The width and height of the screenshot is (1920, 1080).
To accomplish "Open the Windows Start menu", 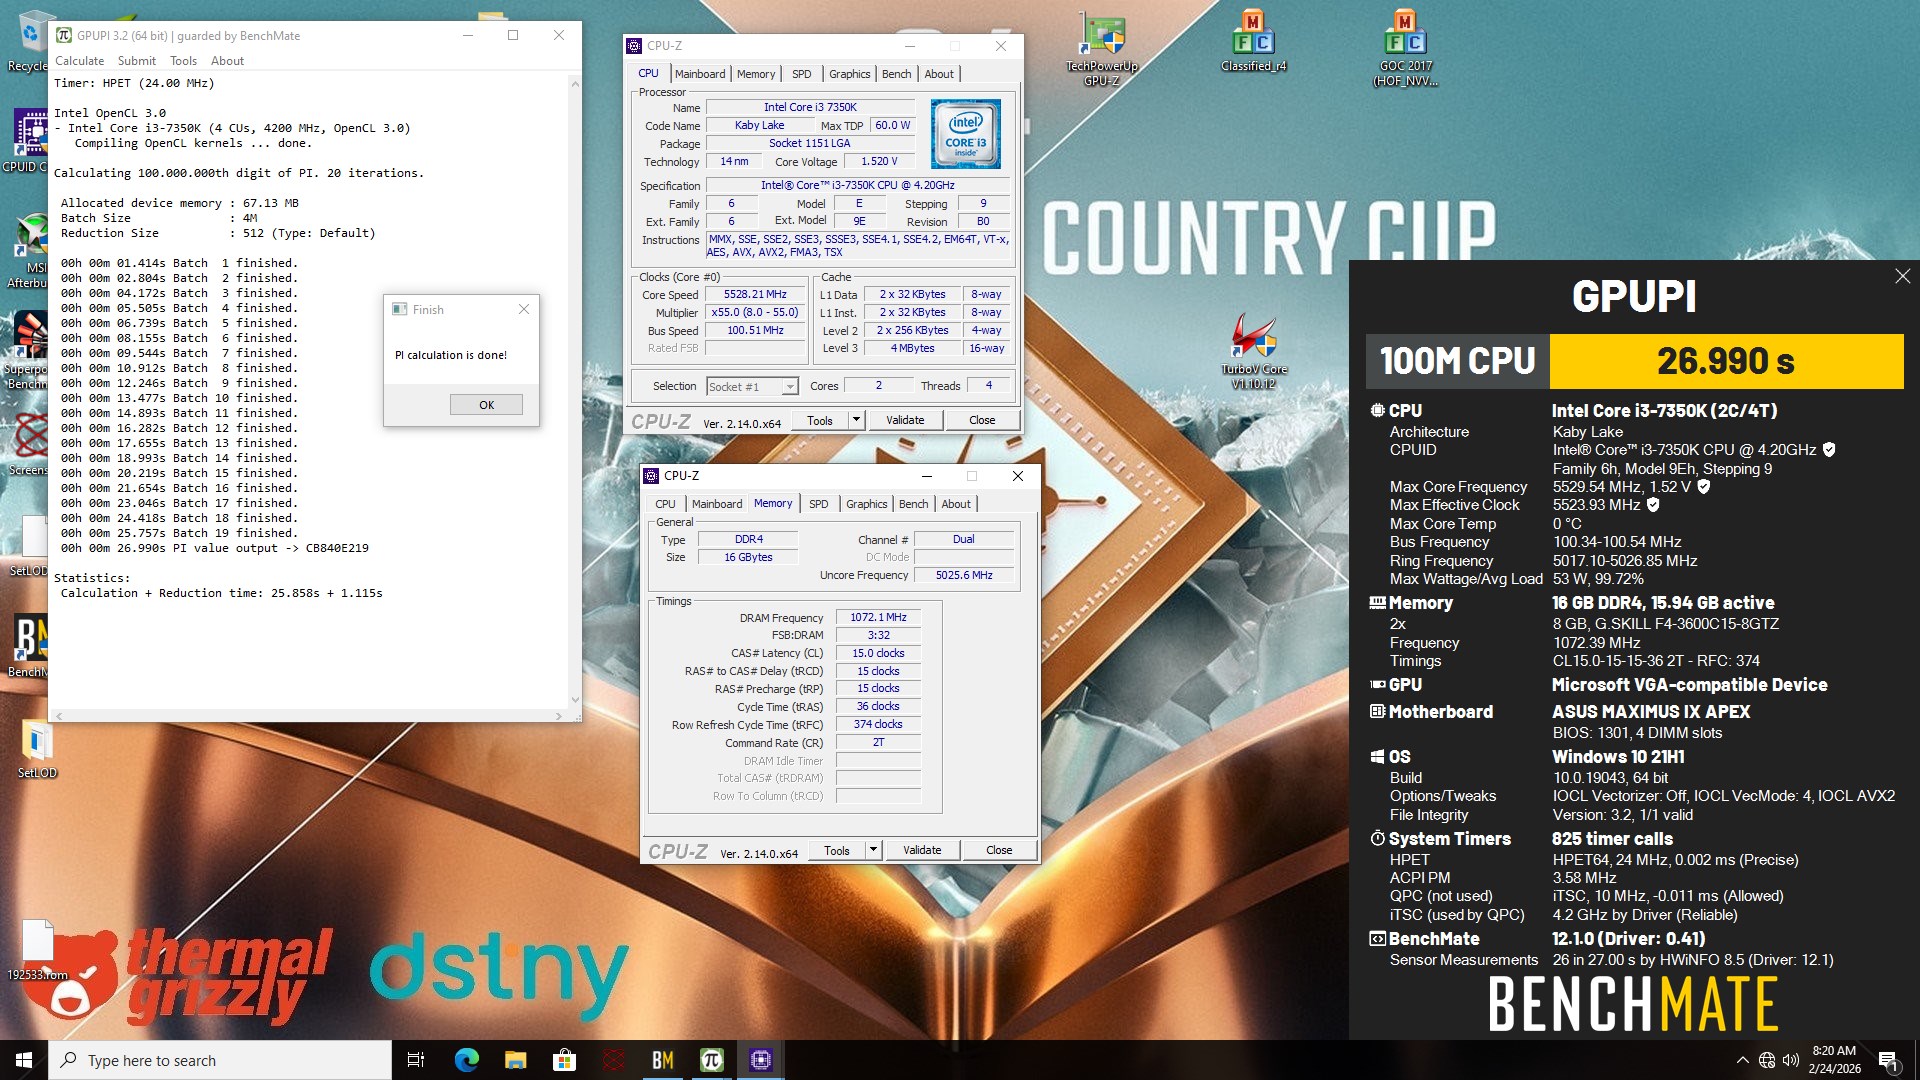I will click(24, 1060).
